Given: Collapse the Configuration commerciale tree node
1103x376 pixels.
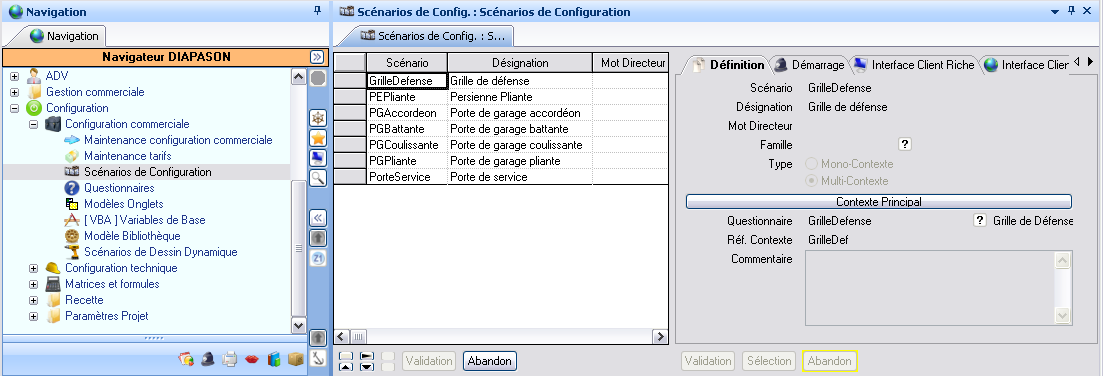Looking at the screenshot, I should [33, 124].
